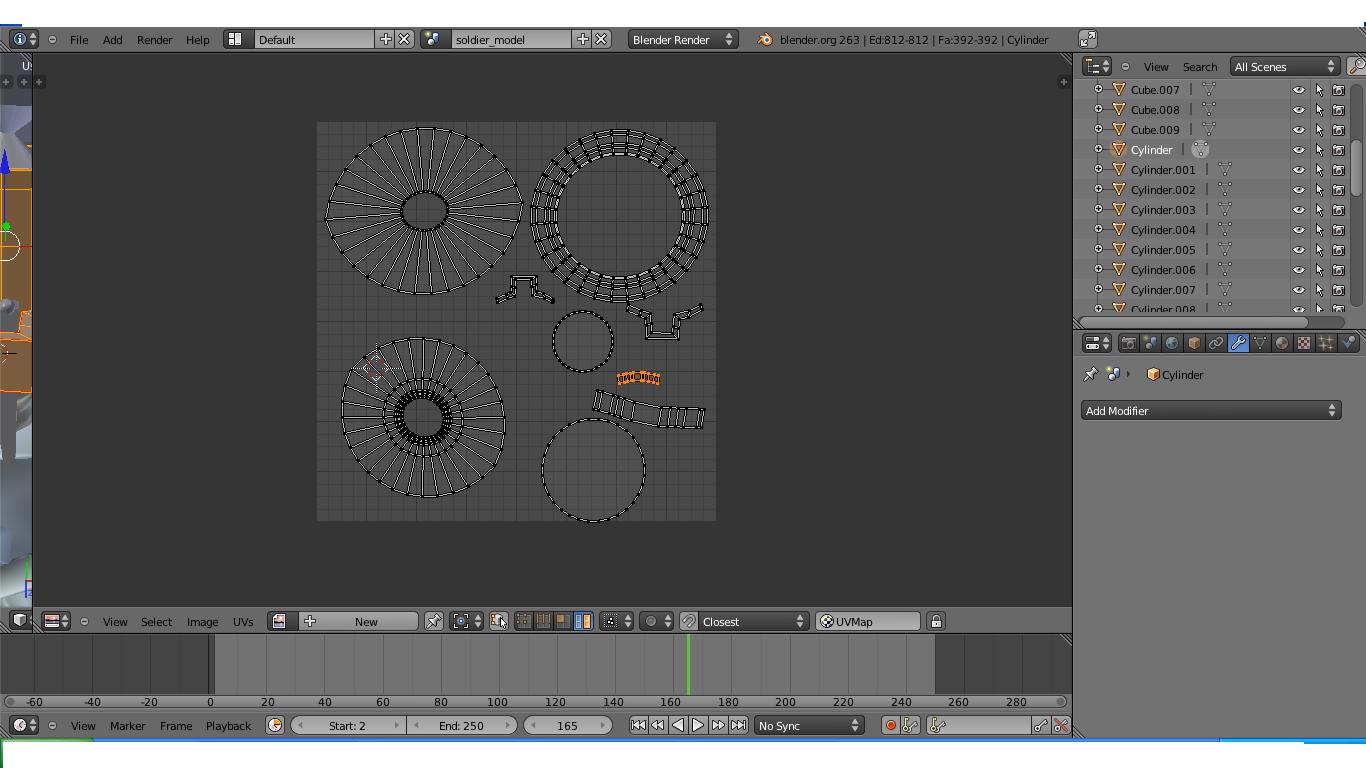1366x768 pixels.
Task: Open the Texture properties checker tab
Action: (1304, 343)
